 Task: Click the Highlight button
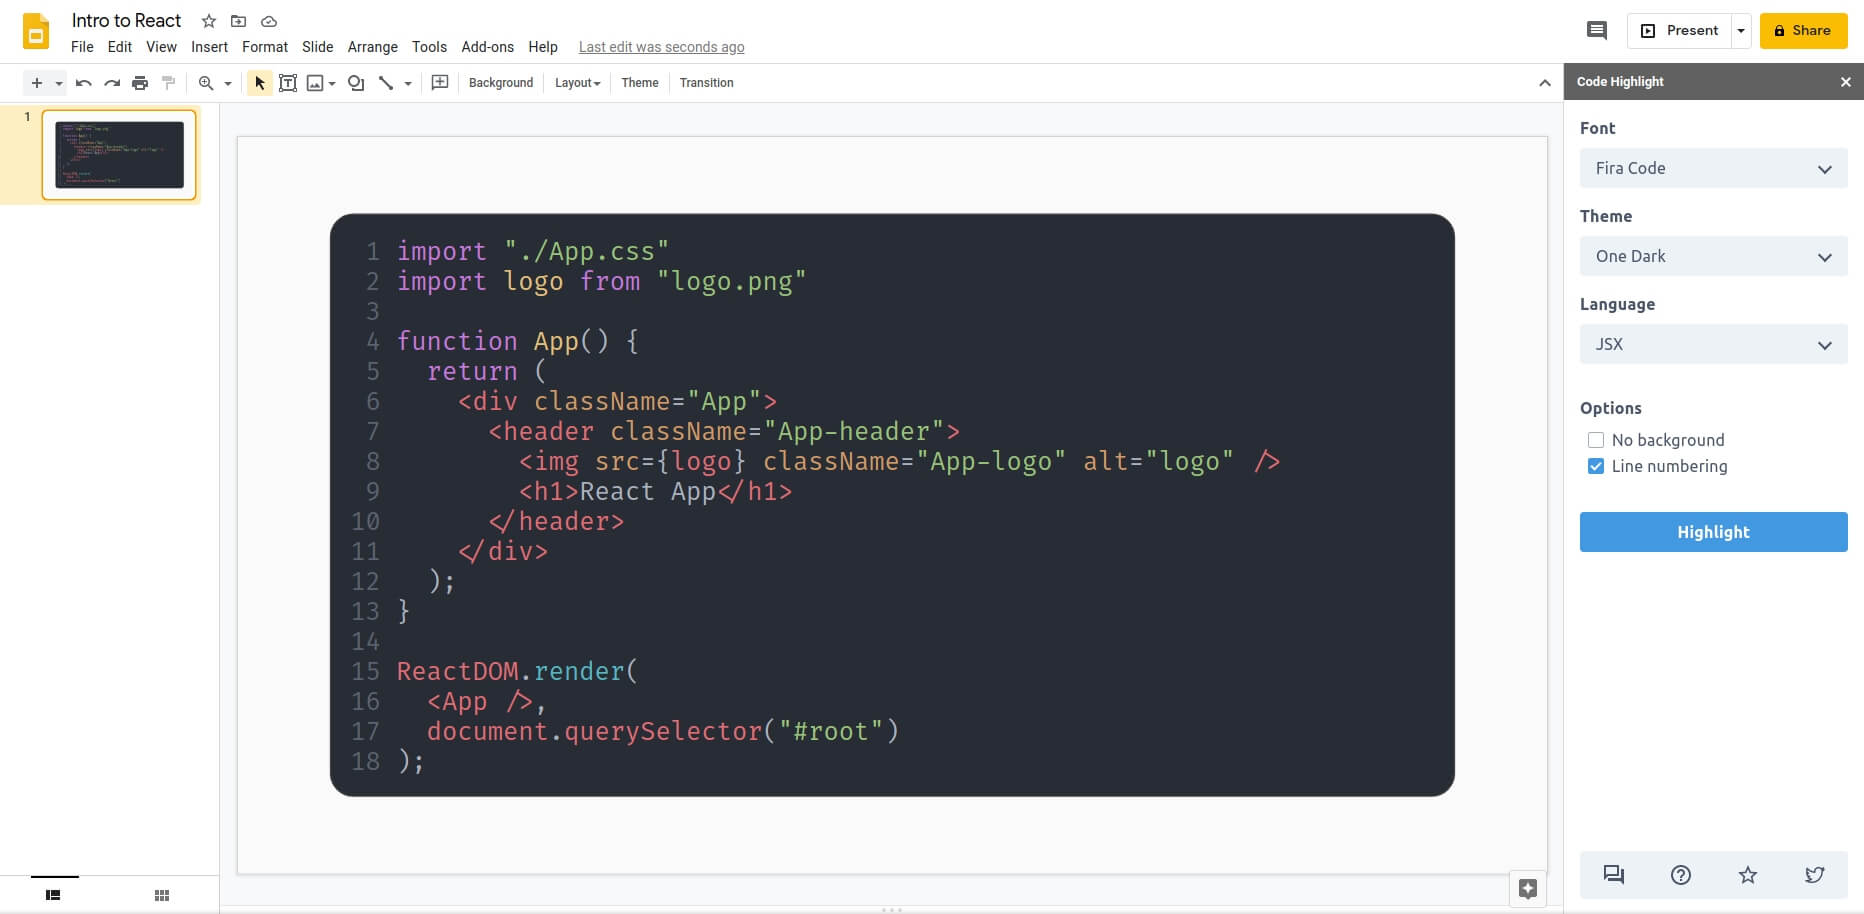1713,532
